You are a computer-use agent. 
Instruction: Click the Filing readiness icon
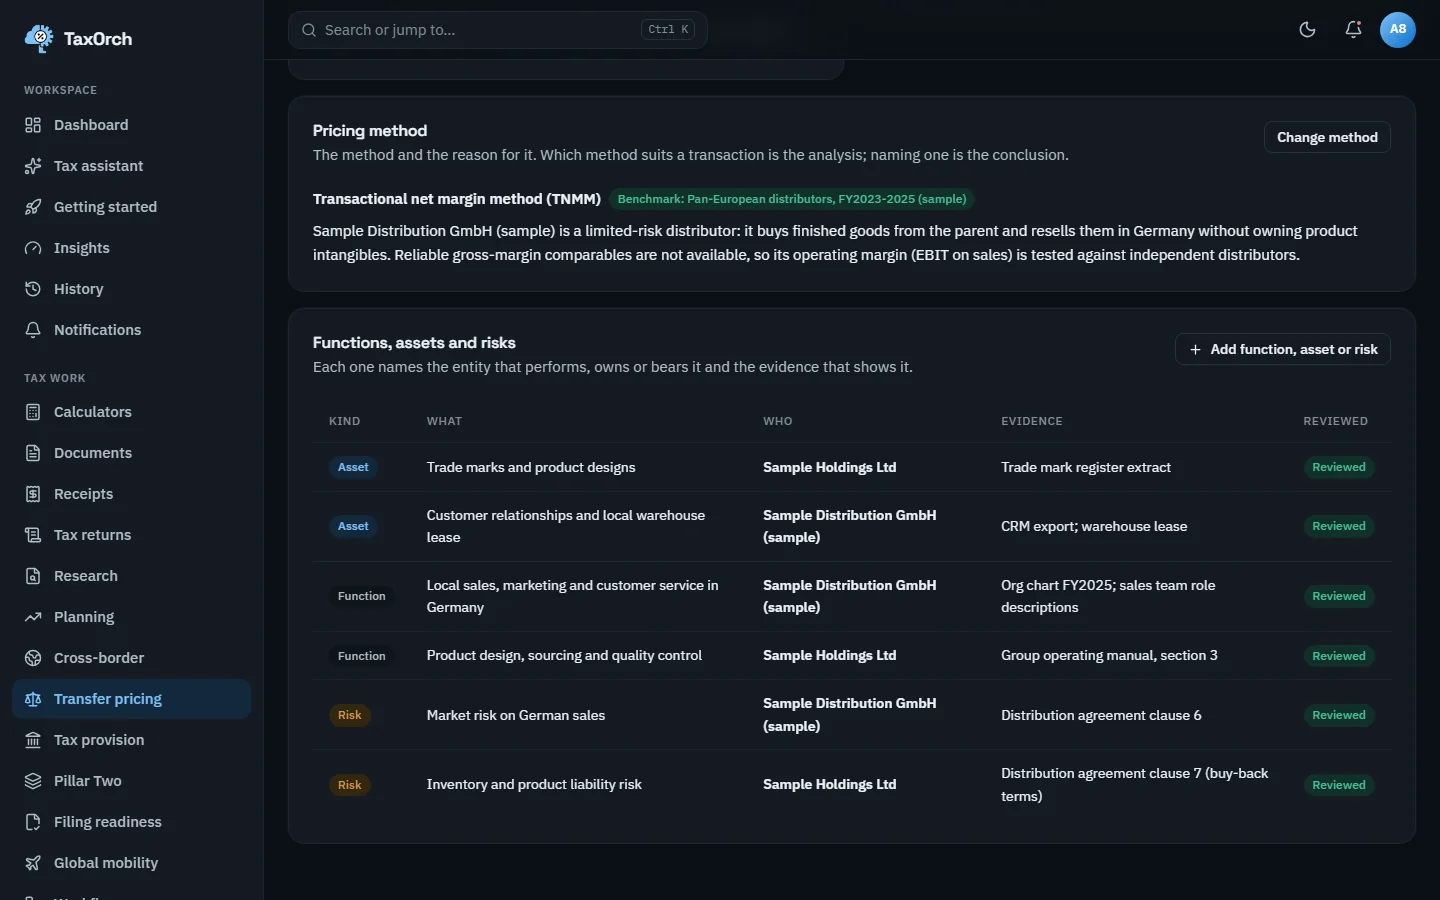(33, 822)
